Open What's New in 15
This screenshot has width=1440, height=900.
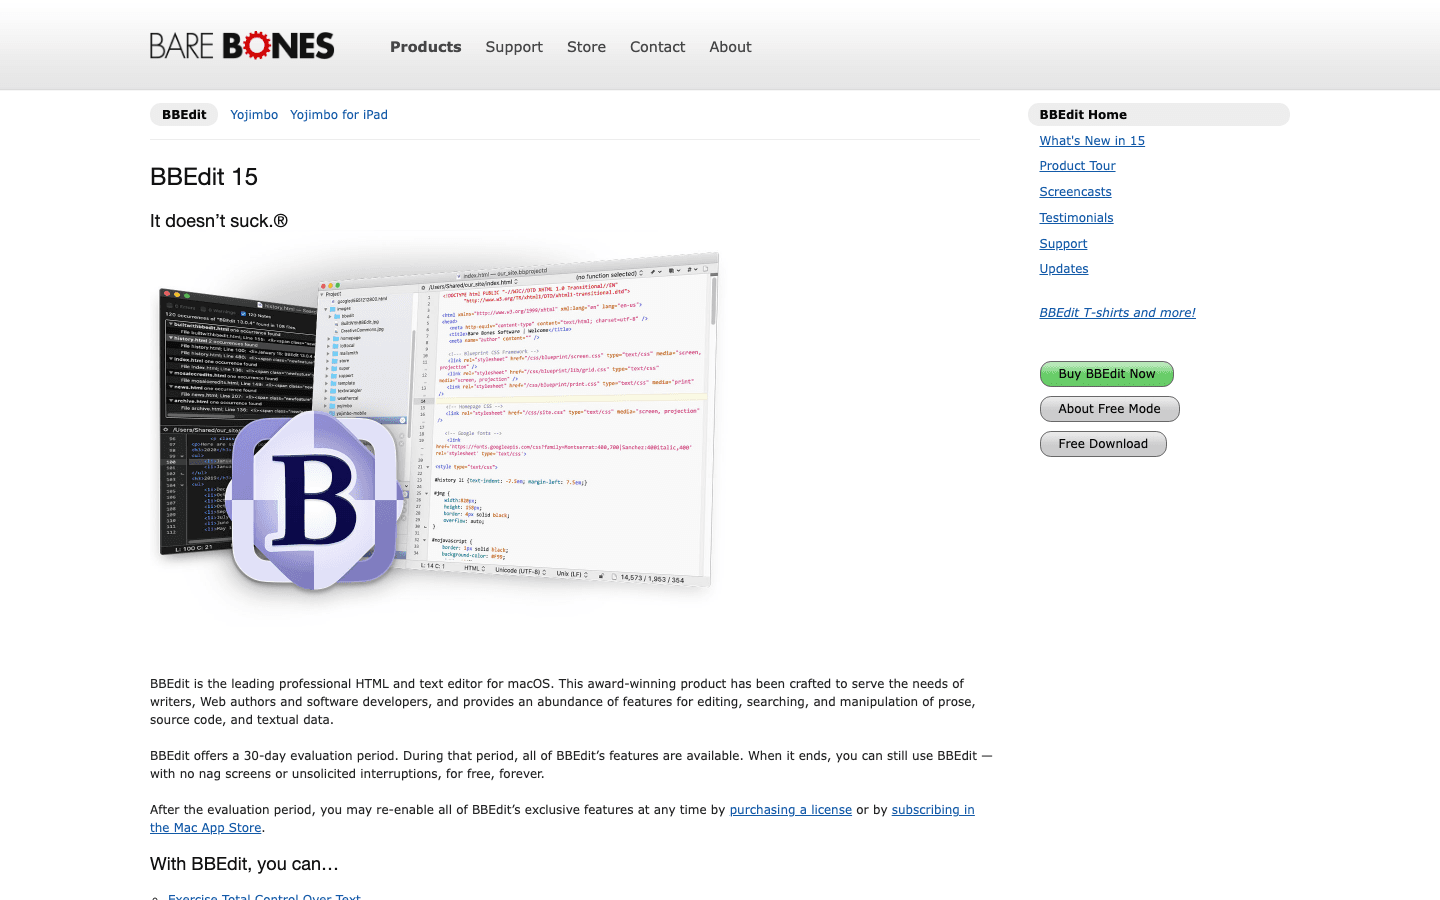(1092, 140)
